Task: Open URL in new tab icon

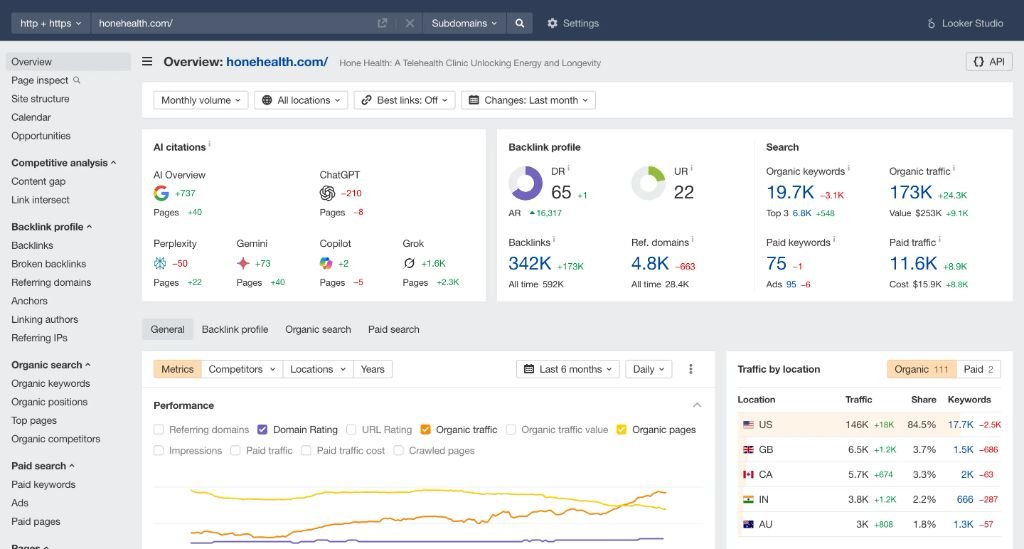Action: point(382,24)
